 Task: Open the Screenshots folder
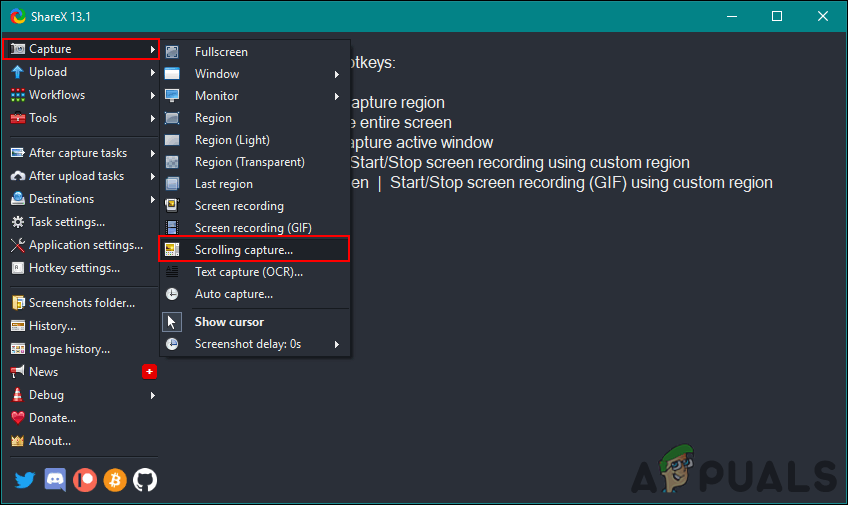tap(81, 303)
